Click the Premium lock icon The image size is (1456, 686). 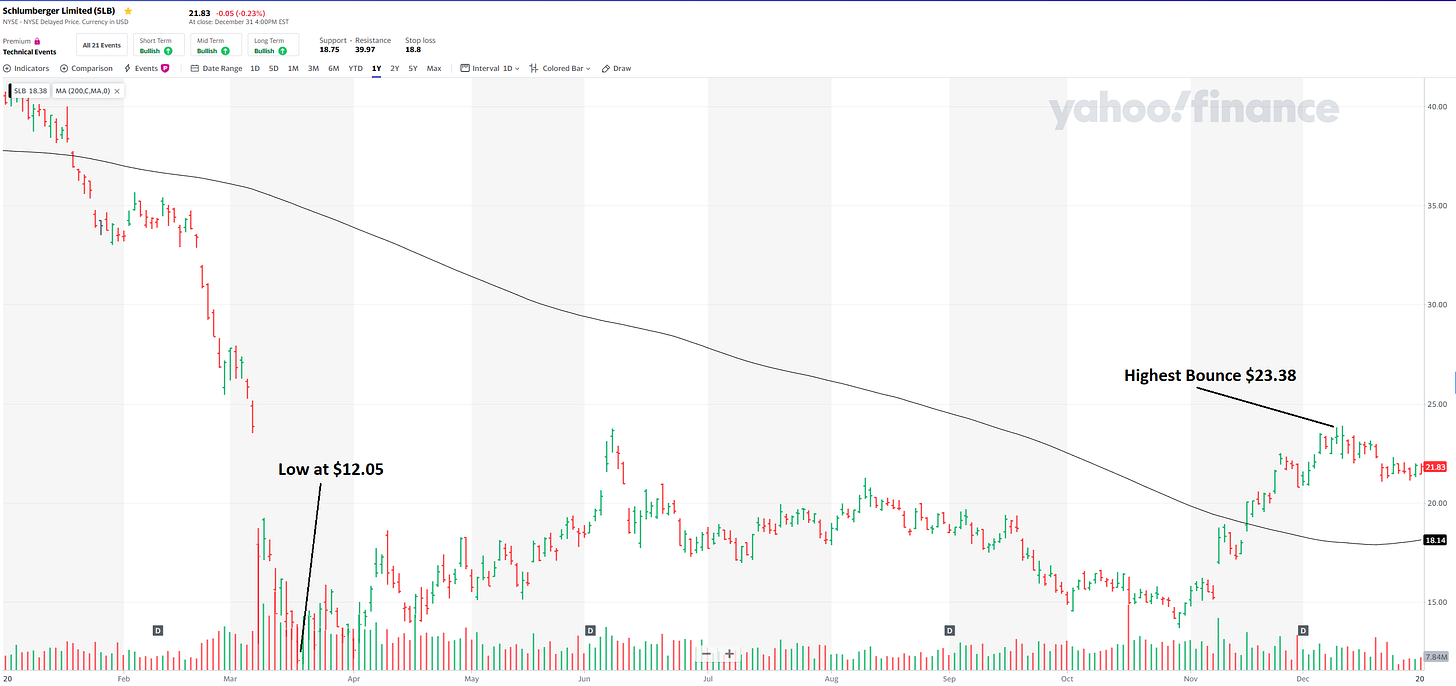click(38, 41)
